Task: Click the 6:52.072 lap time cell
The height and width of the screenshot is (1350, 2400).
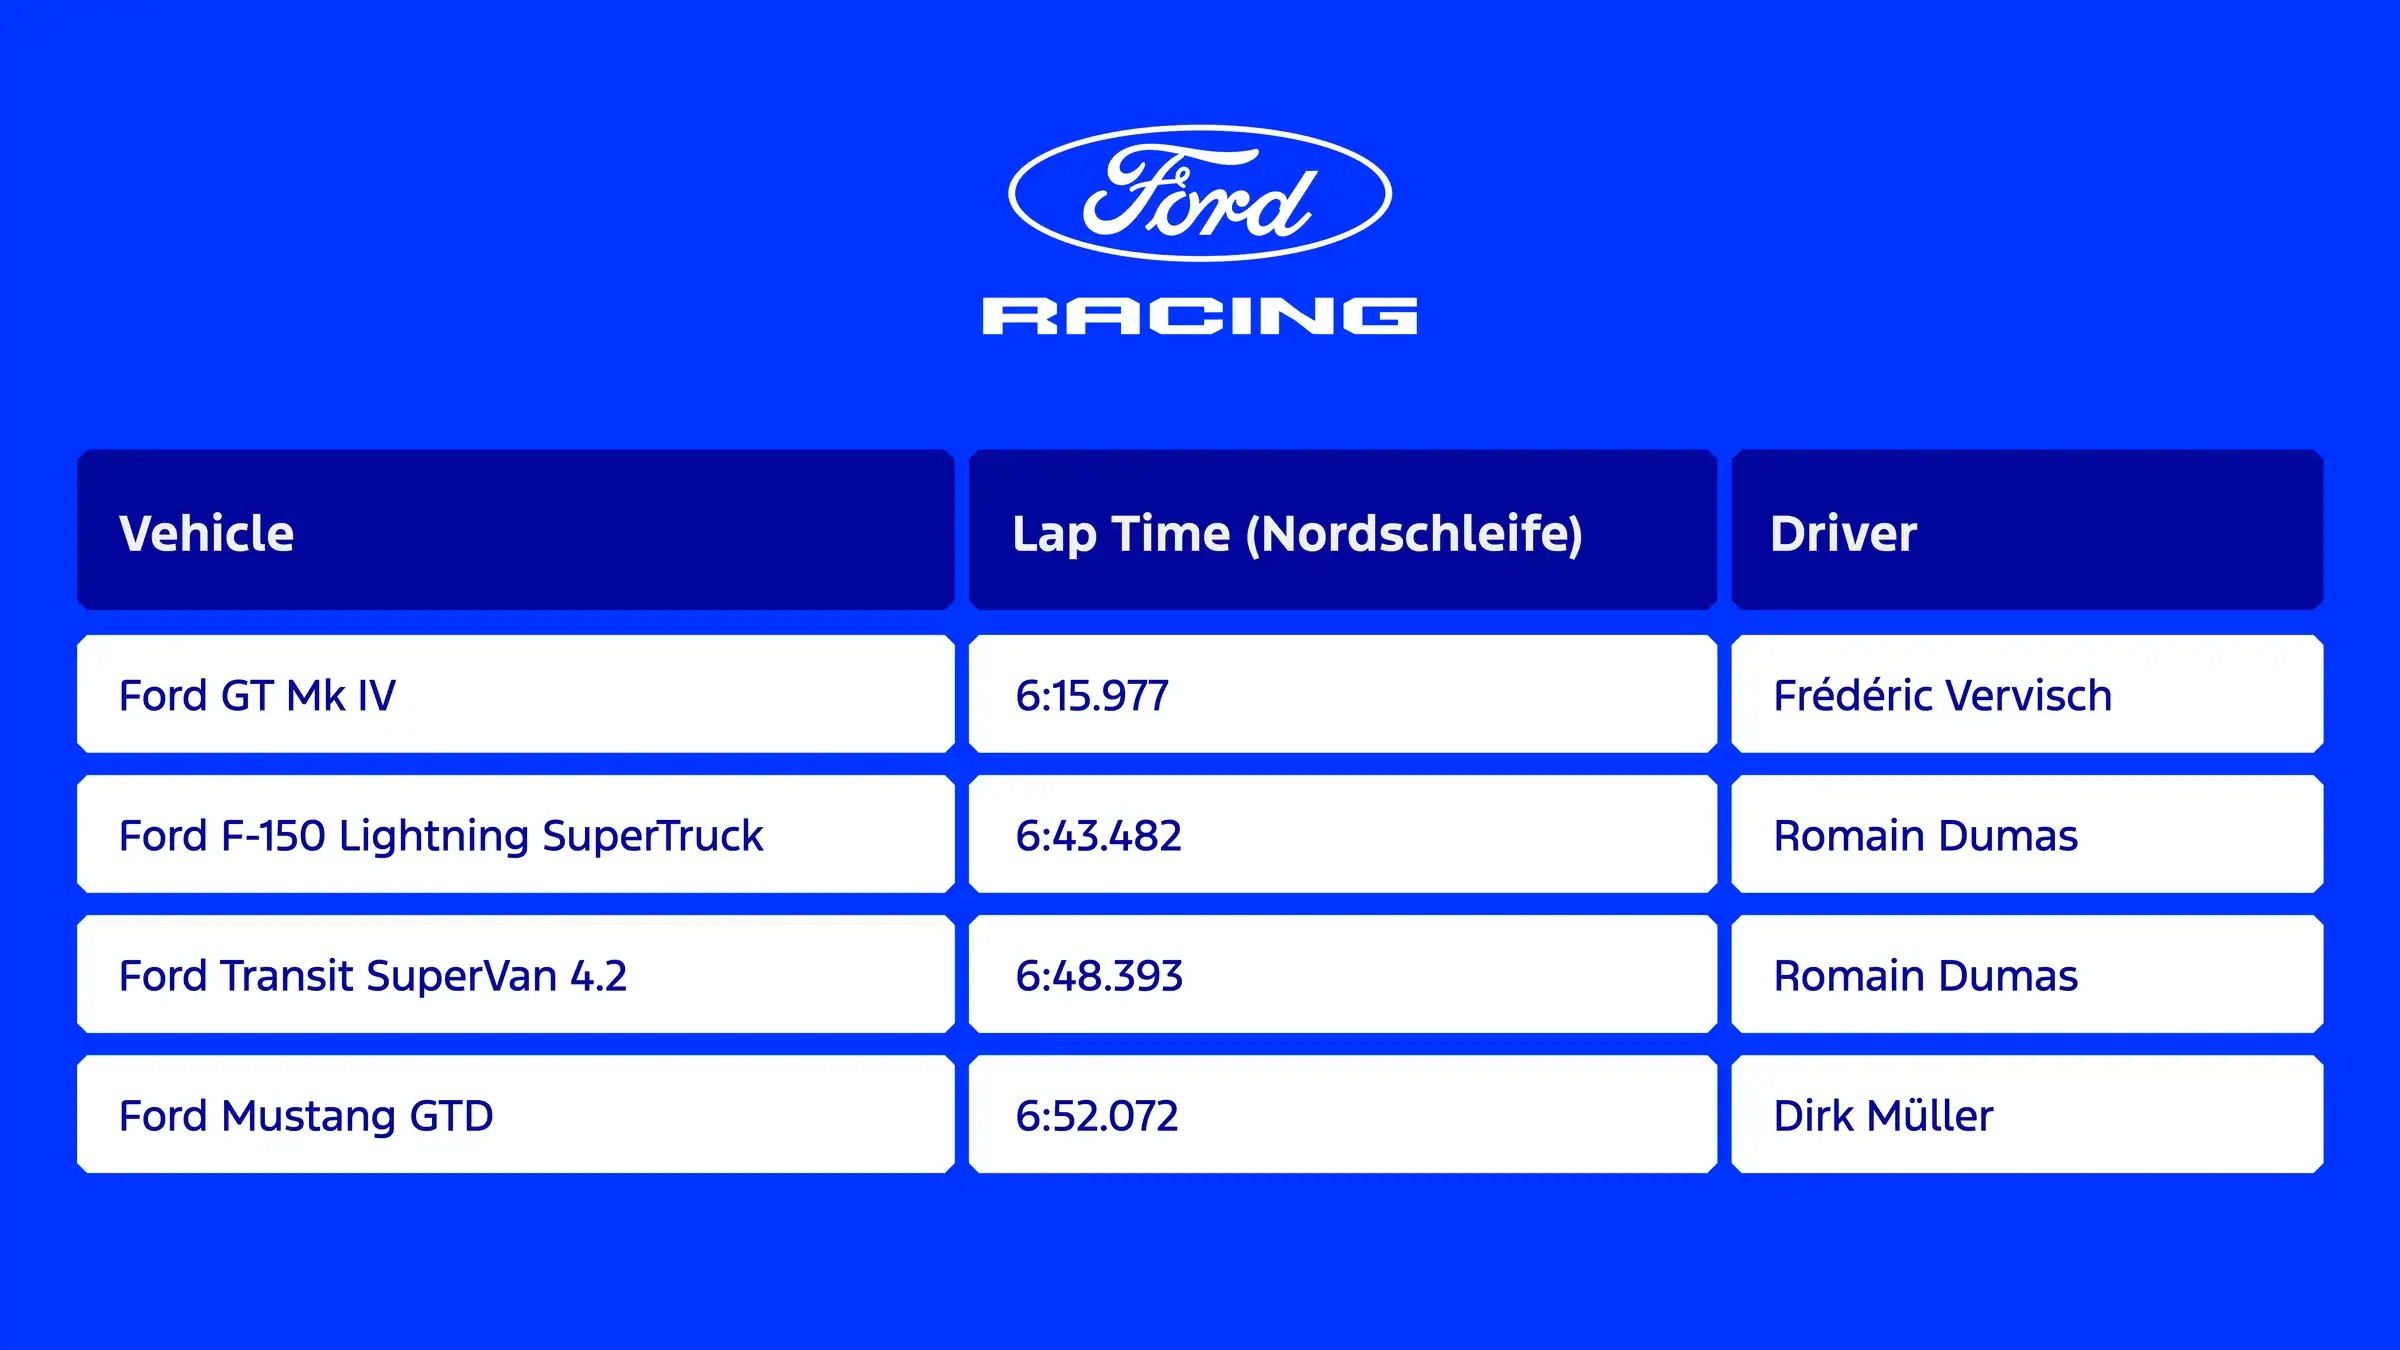Action: [1097, 1115]
